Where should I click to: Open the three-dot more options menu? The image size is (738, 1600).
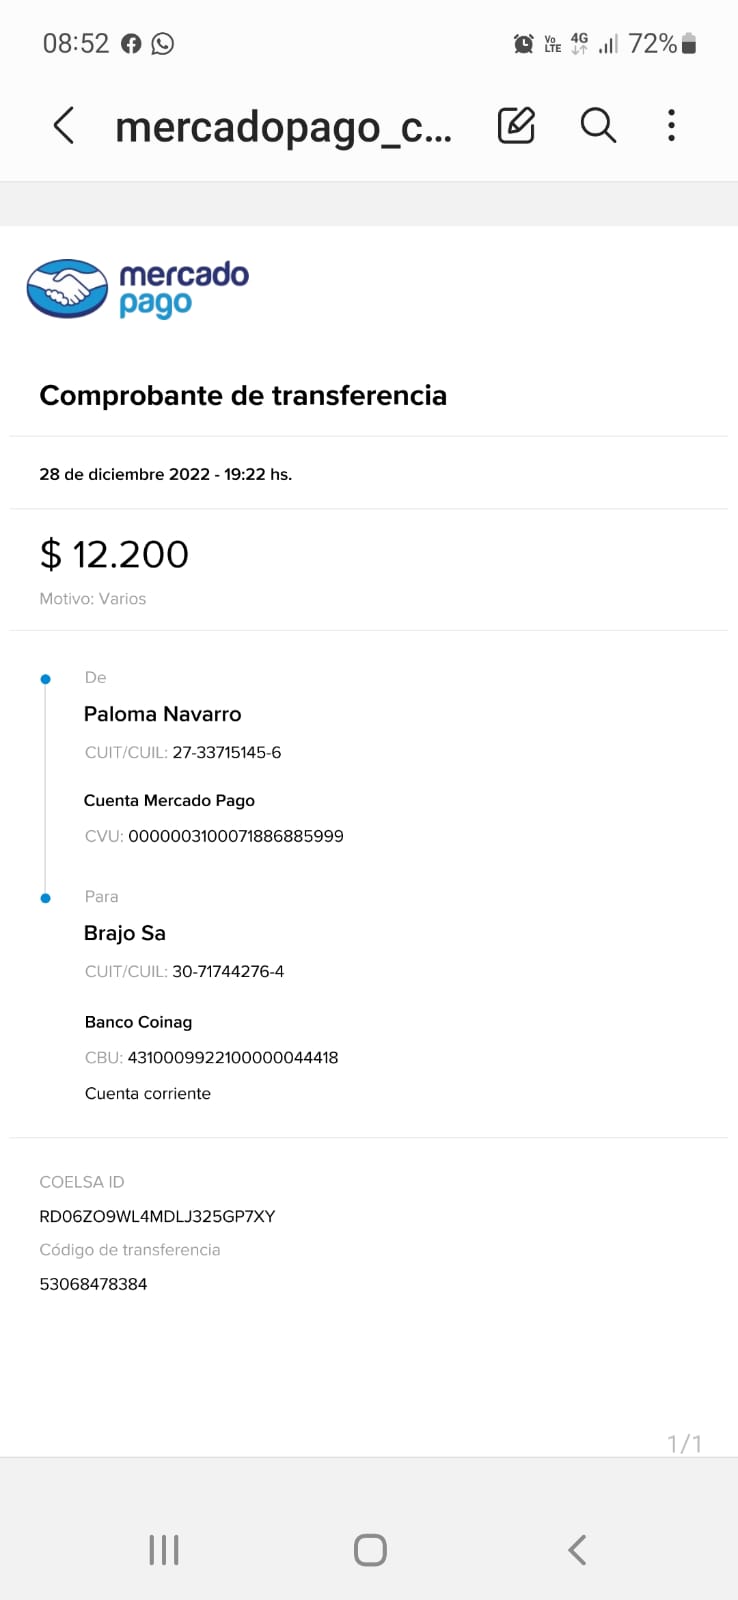[x=671, y=126]
